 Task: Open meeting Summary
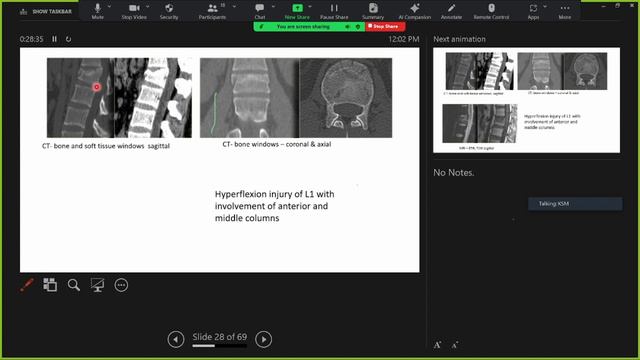tap(373, 11)
